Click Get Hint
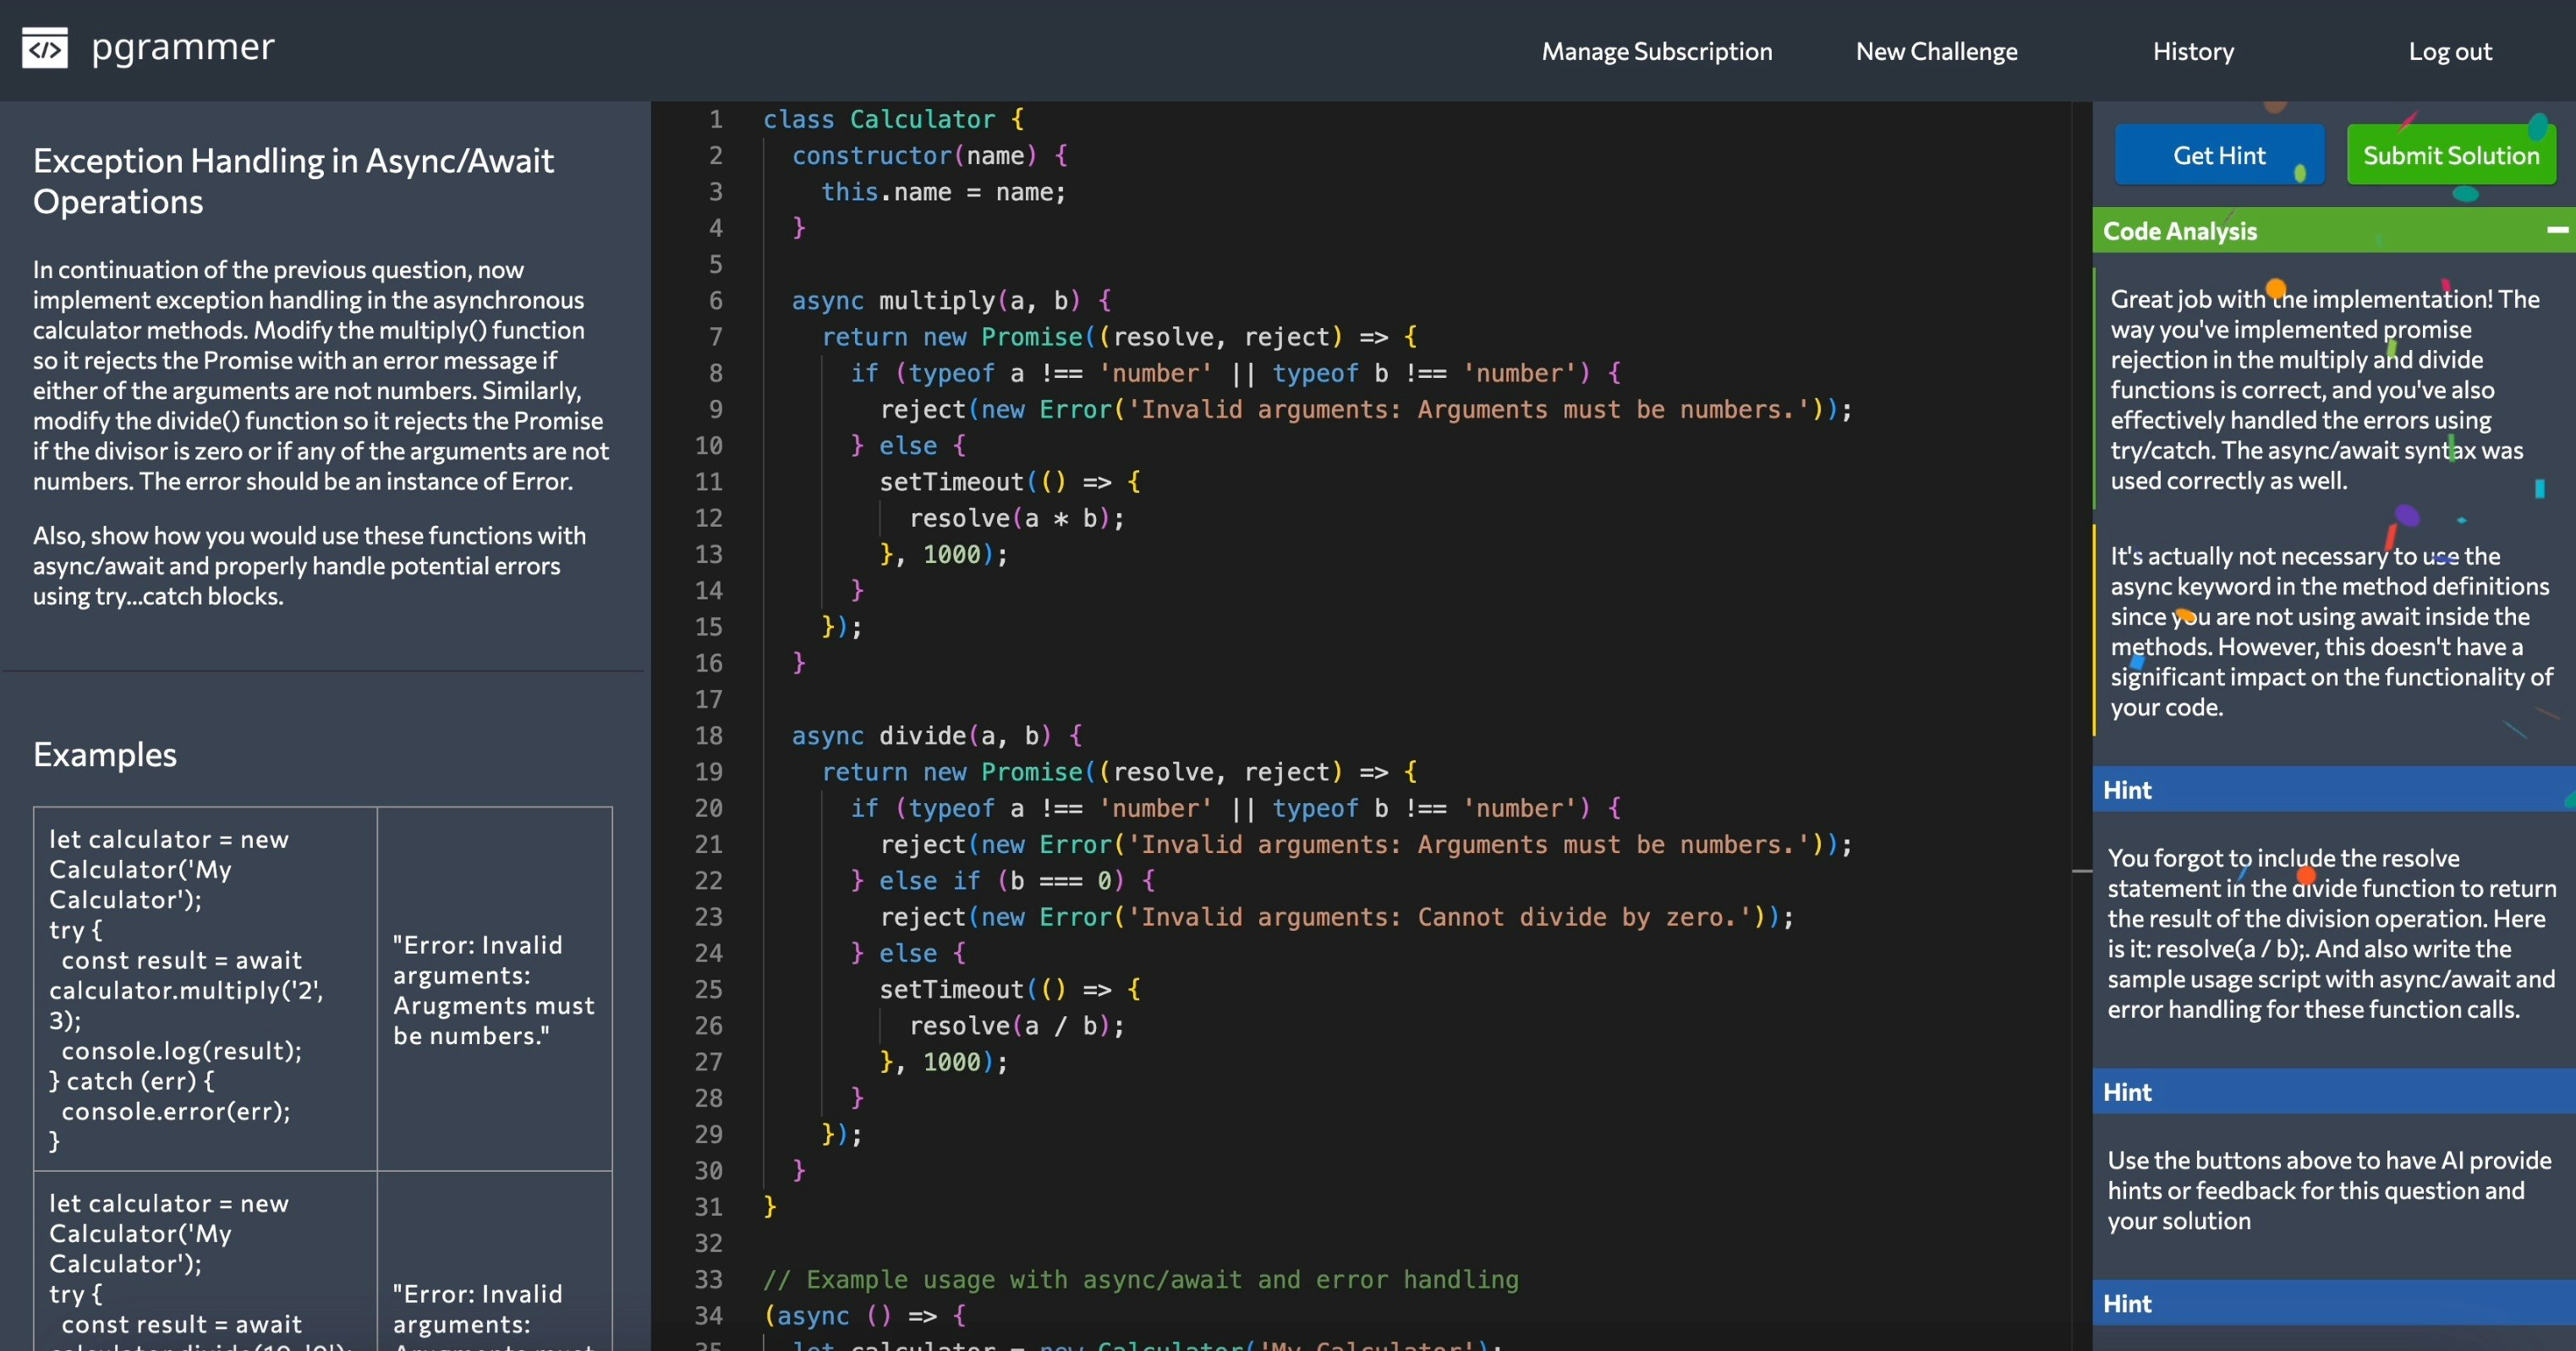Image resolution: width=2576 pixels, height=1351 pixels. pos(2221,155)
